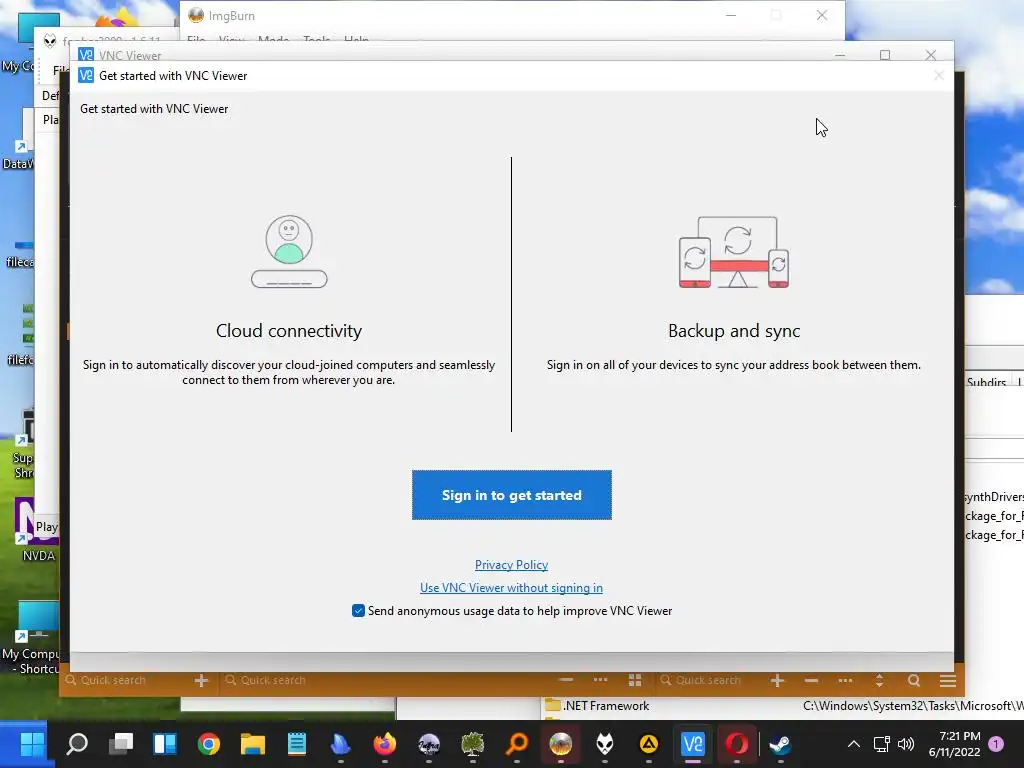
Task: Uncheck Send anonymous usage data checkbox
Action: pos(358,611)
